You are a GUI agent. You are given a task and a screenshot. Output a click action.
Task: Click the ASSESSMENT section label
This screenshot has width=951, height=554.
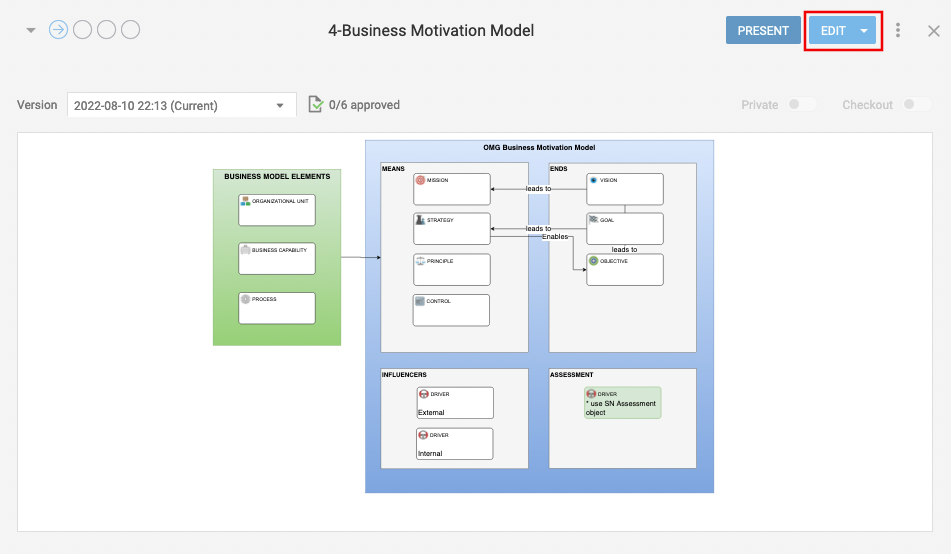click(571, 375)
